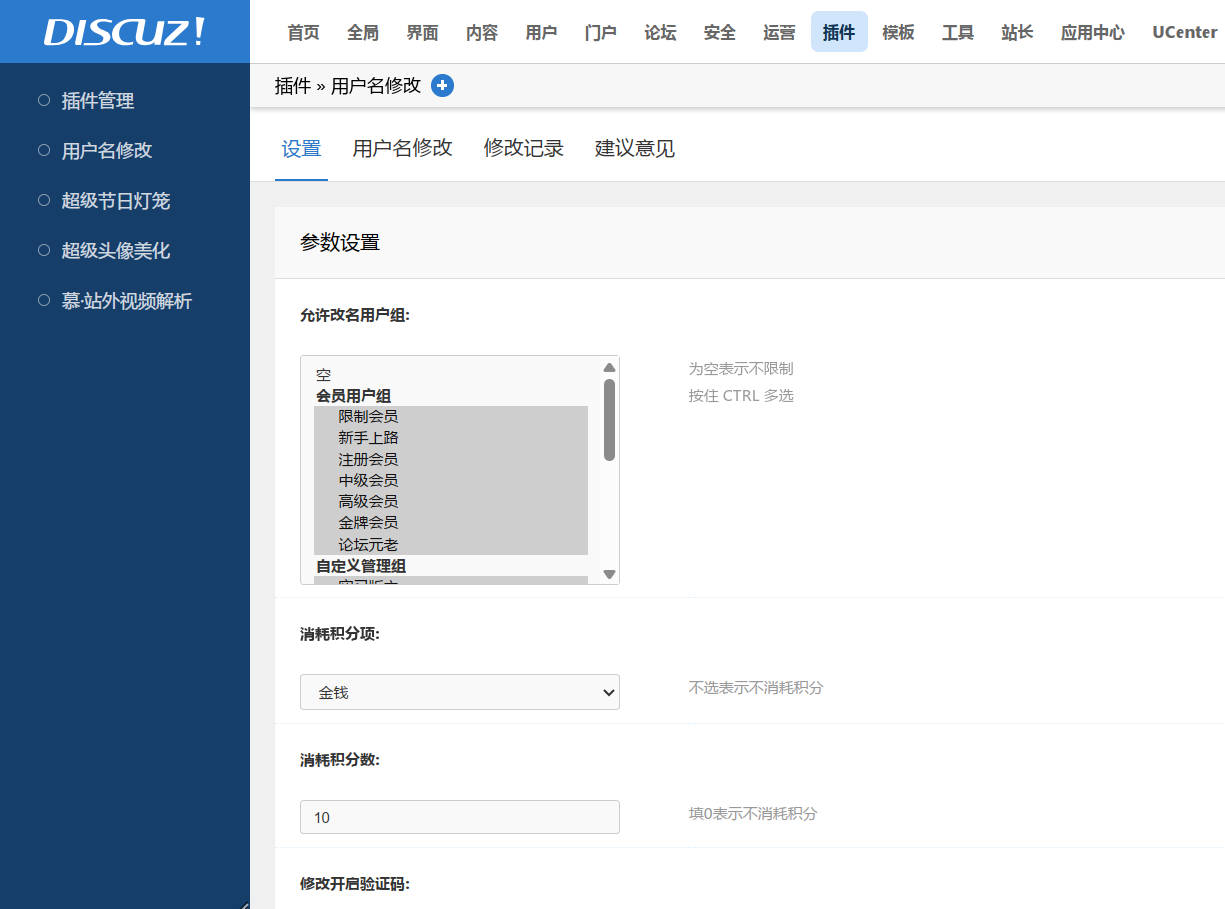Switch to the 修改记录 tab
The height and width of the screenshot is (909, 1225).
click(524, 148)
